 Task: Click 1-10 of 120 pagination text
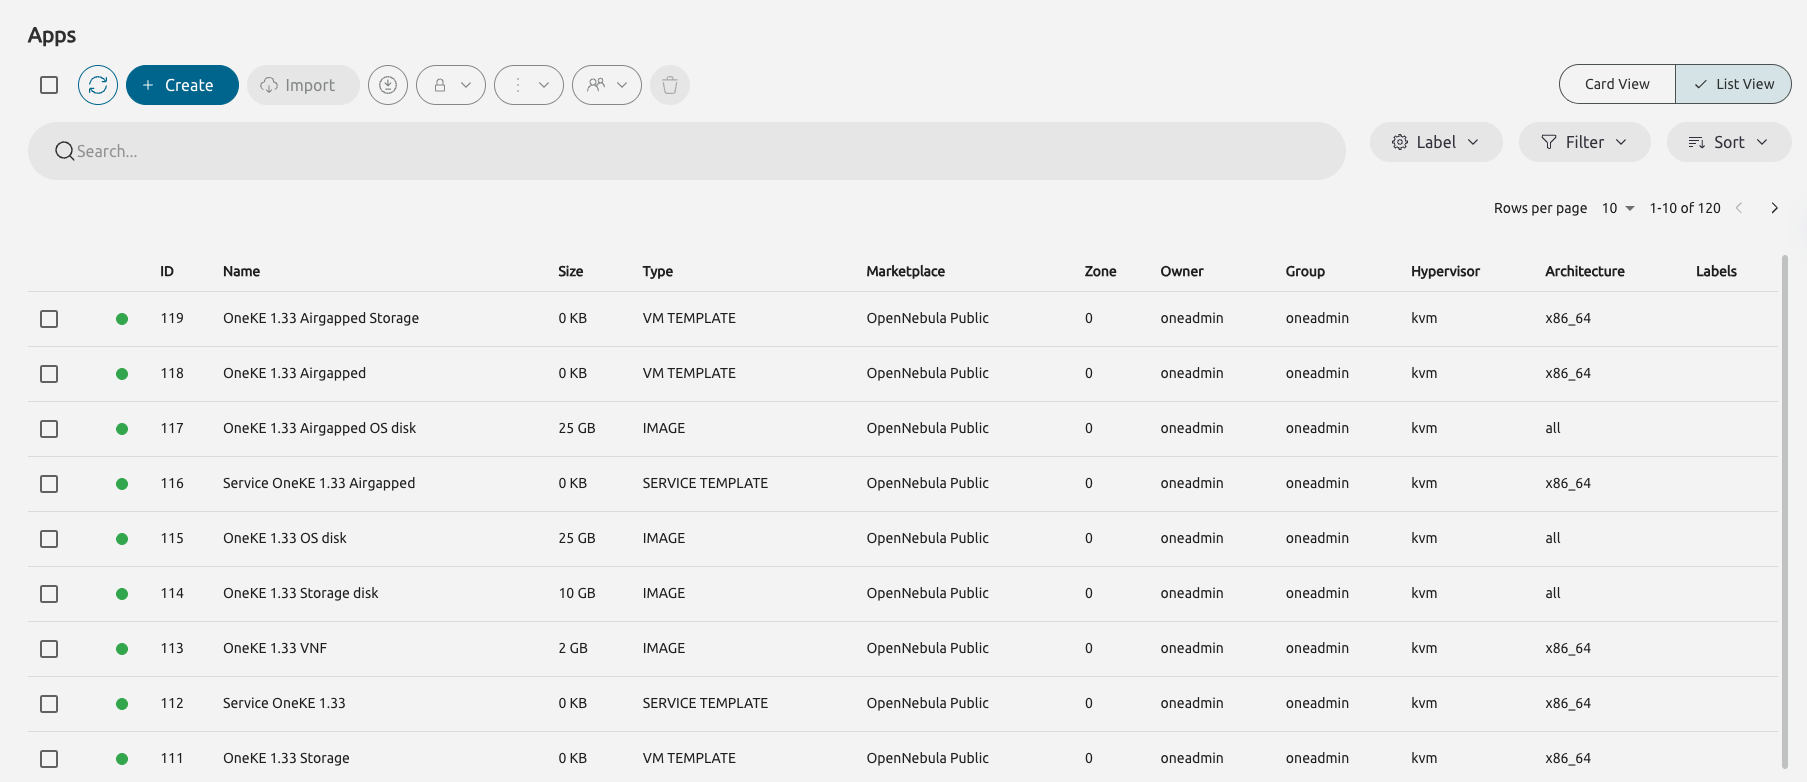[1685, 208]
